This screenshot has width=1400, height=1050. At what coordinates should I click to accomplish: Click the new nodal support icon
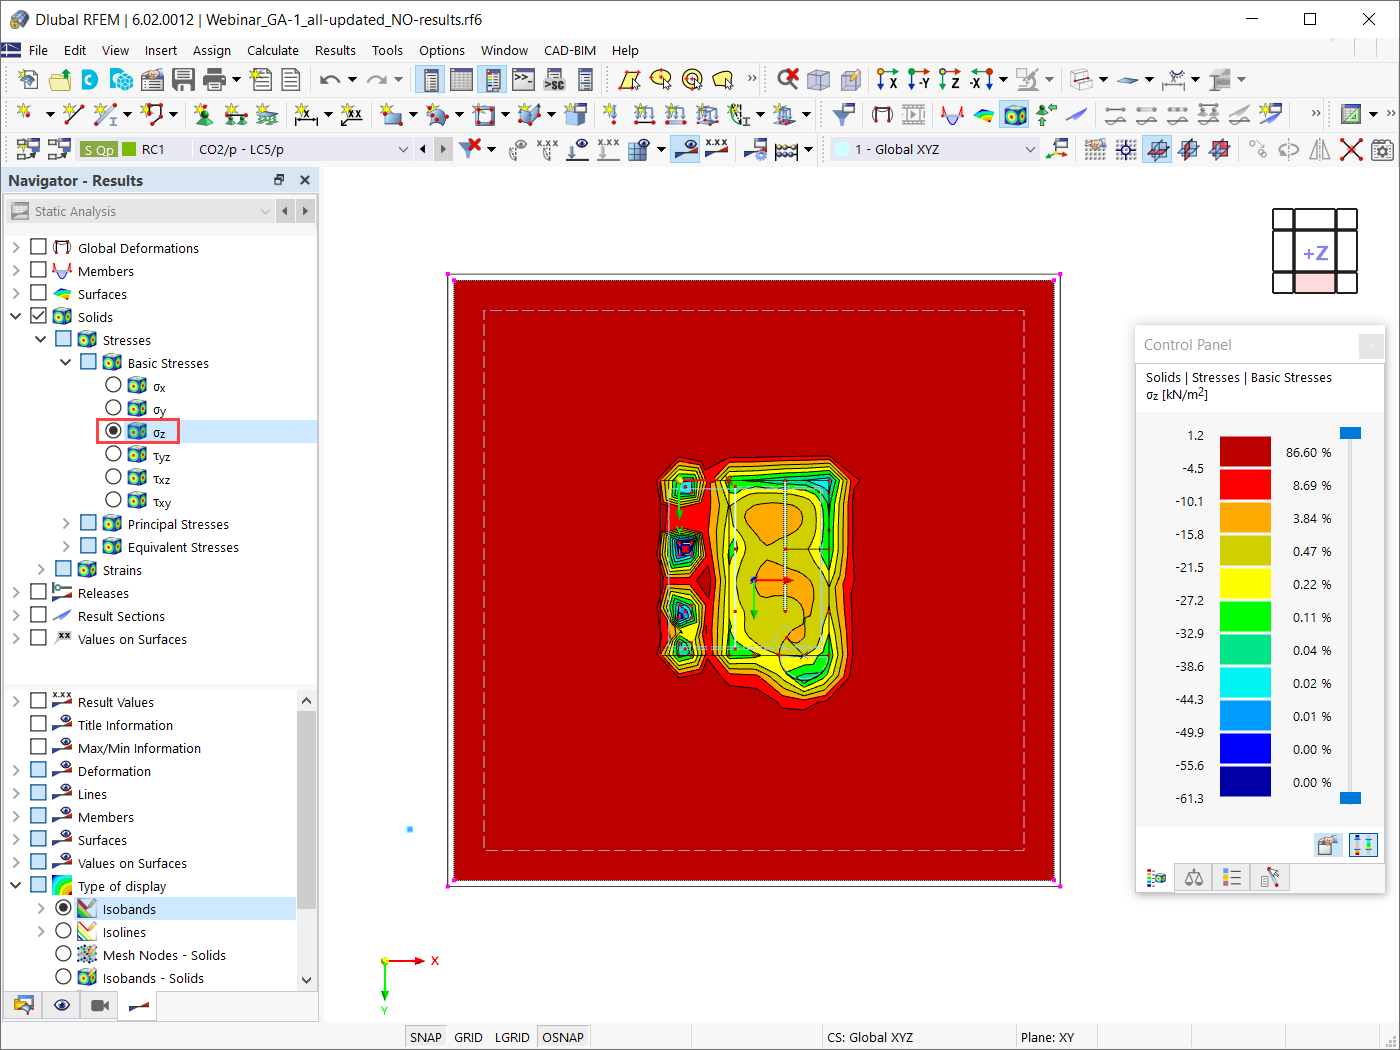point(203,114)
